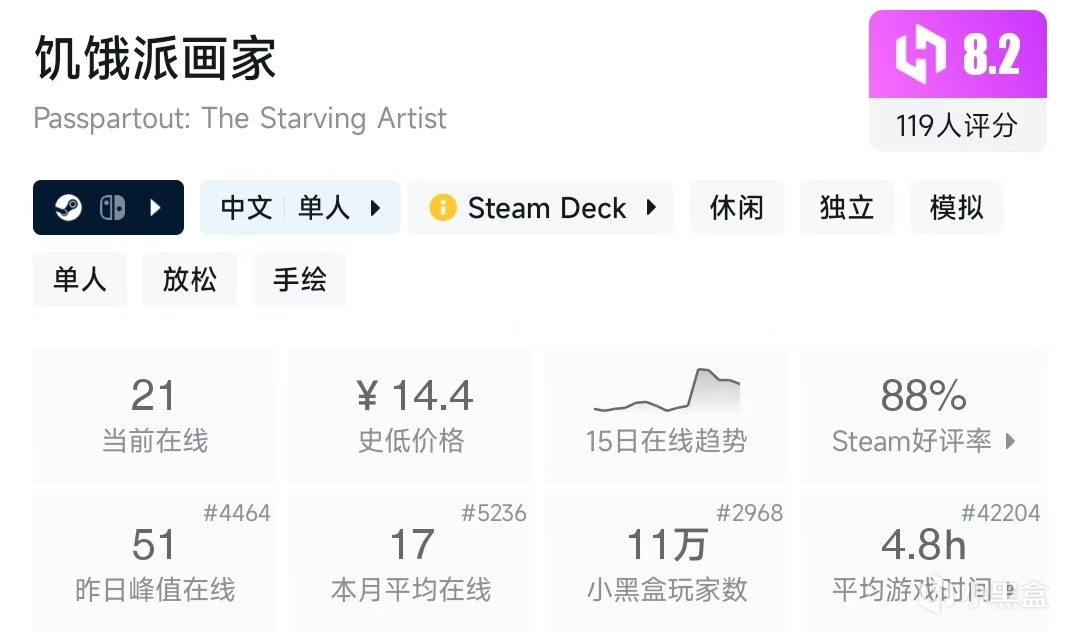1080x631 pixels.
Task: Open Steam好评率 details arrow
Action: 1010,441
